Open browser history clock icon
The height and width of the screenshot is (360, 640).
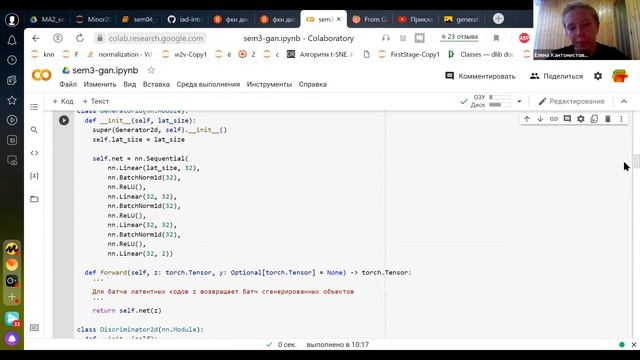[12, 60]
